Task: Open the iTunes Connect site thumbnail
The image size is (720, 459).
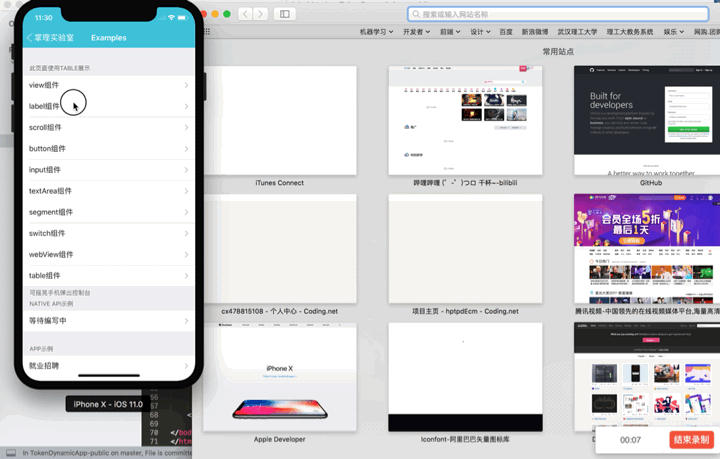Action: pyautogui.click(x=280, y=120)
